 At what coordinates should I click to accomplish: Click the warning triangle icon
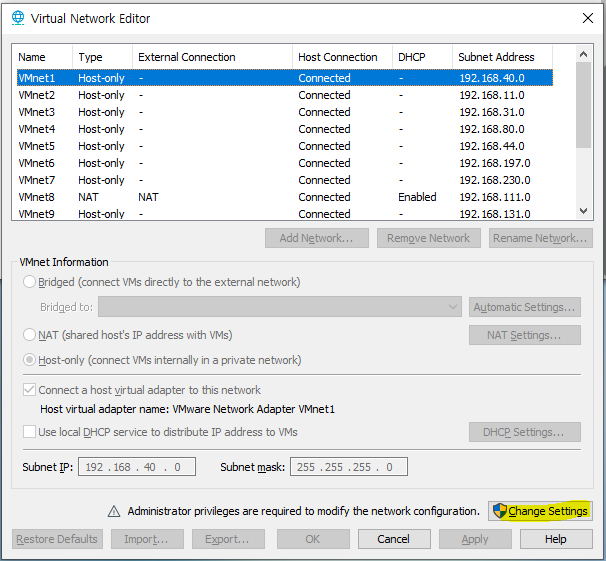tap(114, 511)
